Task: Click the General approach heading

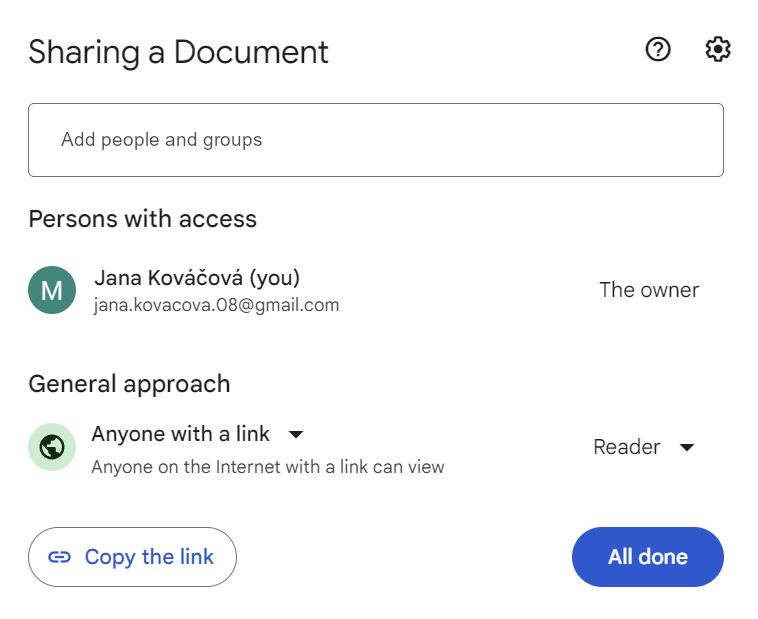Action: (129, 384)
